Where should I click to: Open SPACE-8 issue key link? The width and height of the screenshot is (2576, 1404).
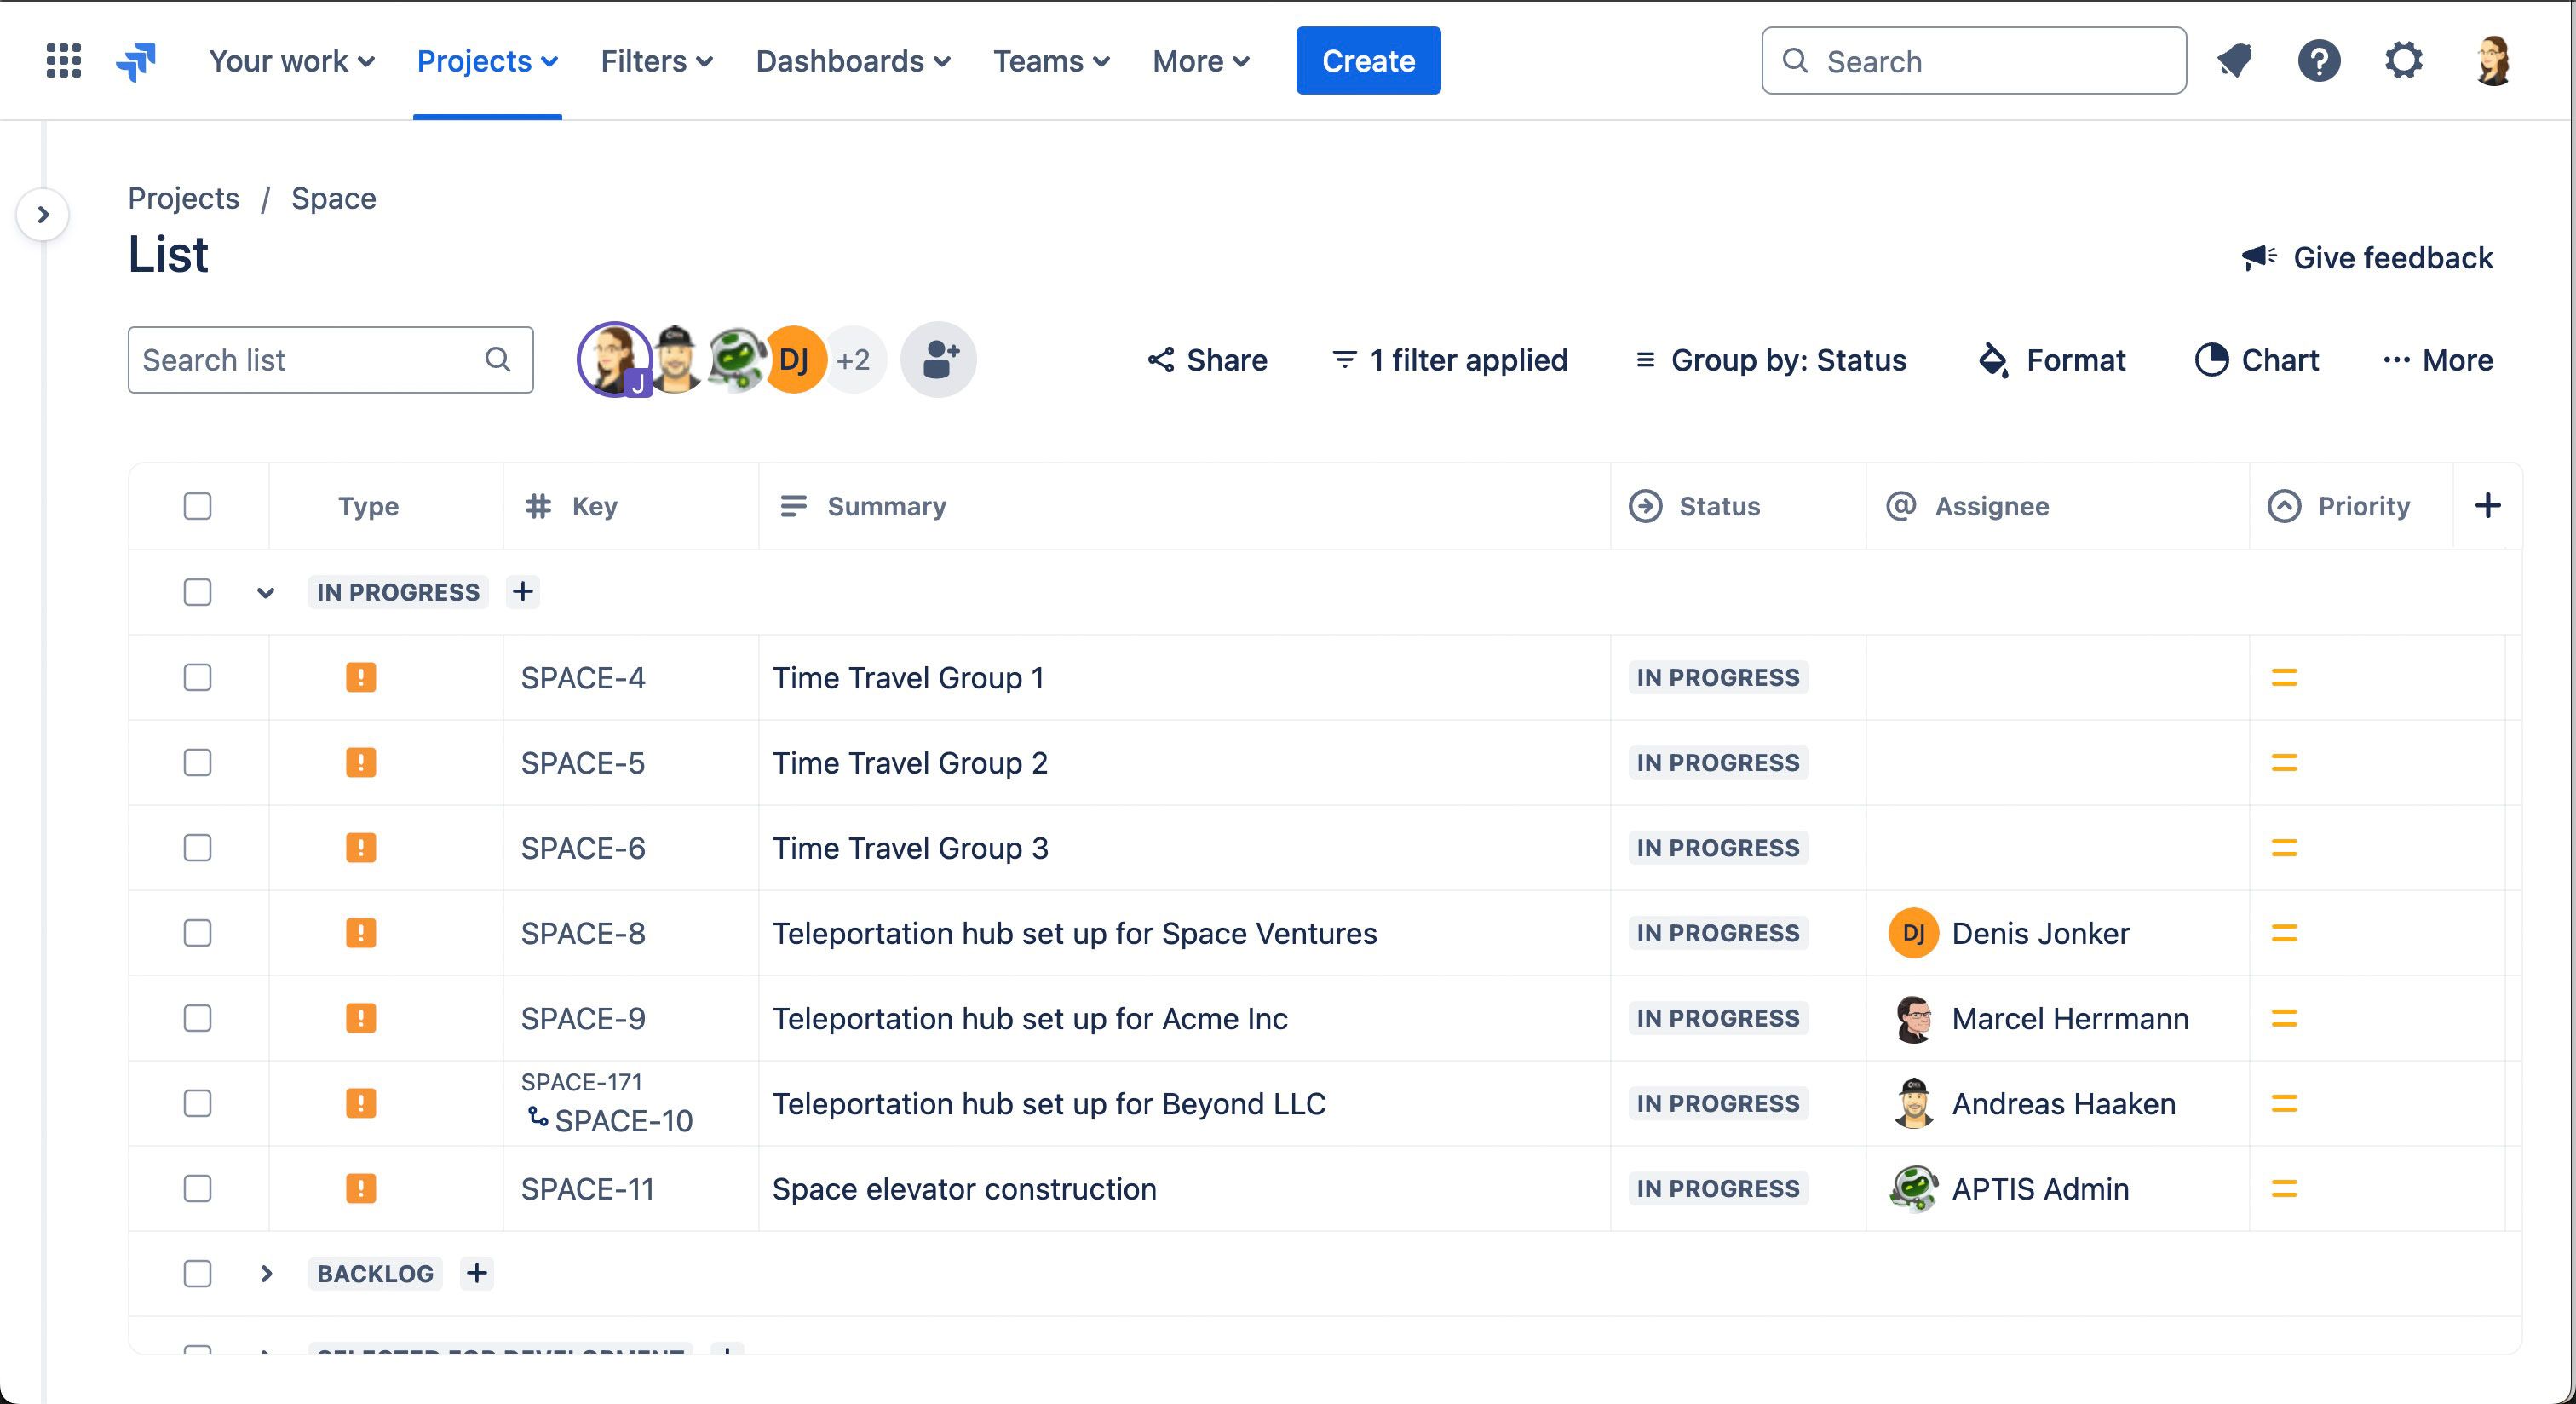(583, 933)
